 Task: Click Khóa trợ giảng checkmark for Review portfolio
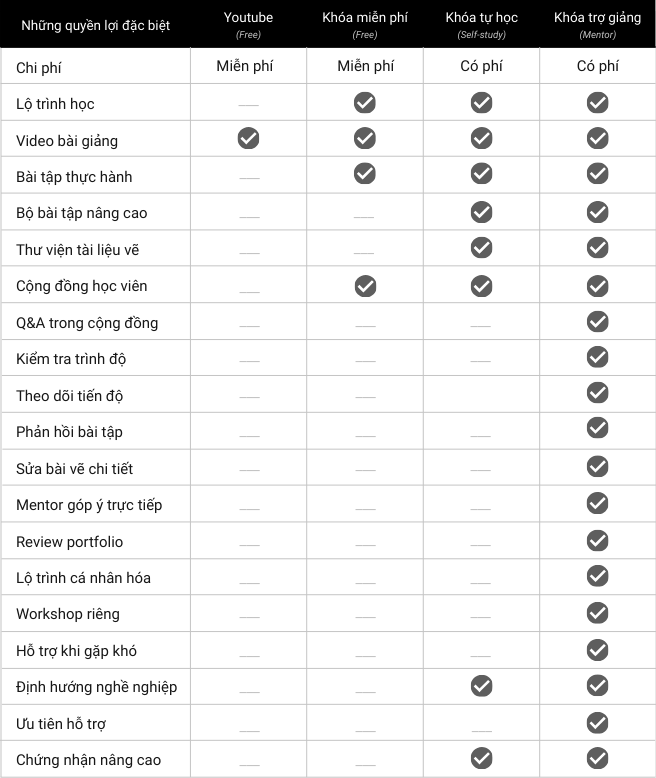pyautogui.click(x=597, y=540)
